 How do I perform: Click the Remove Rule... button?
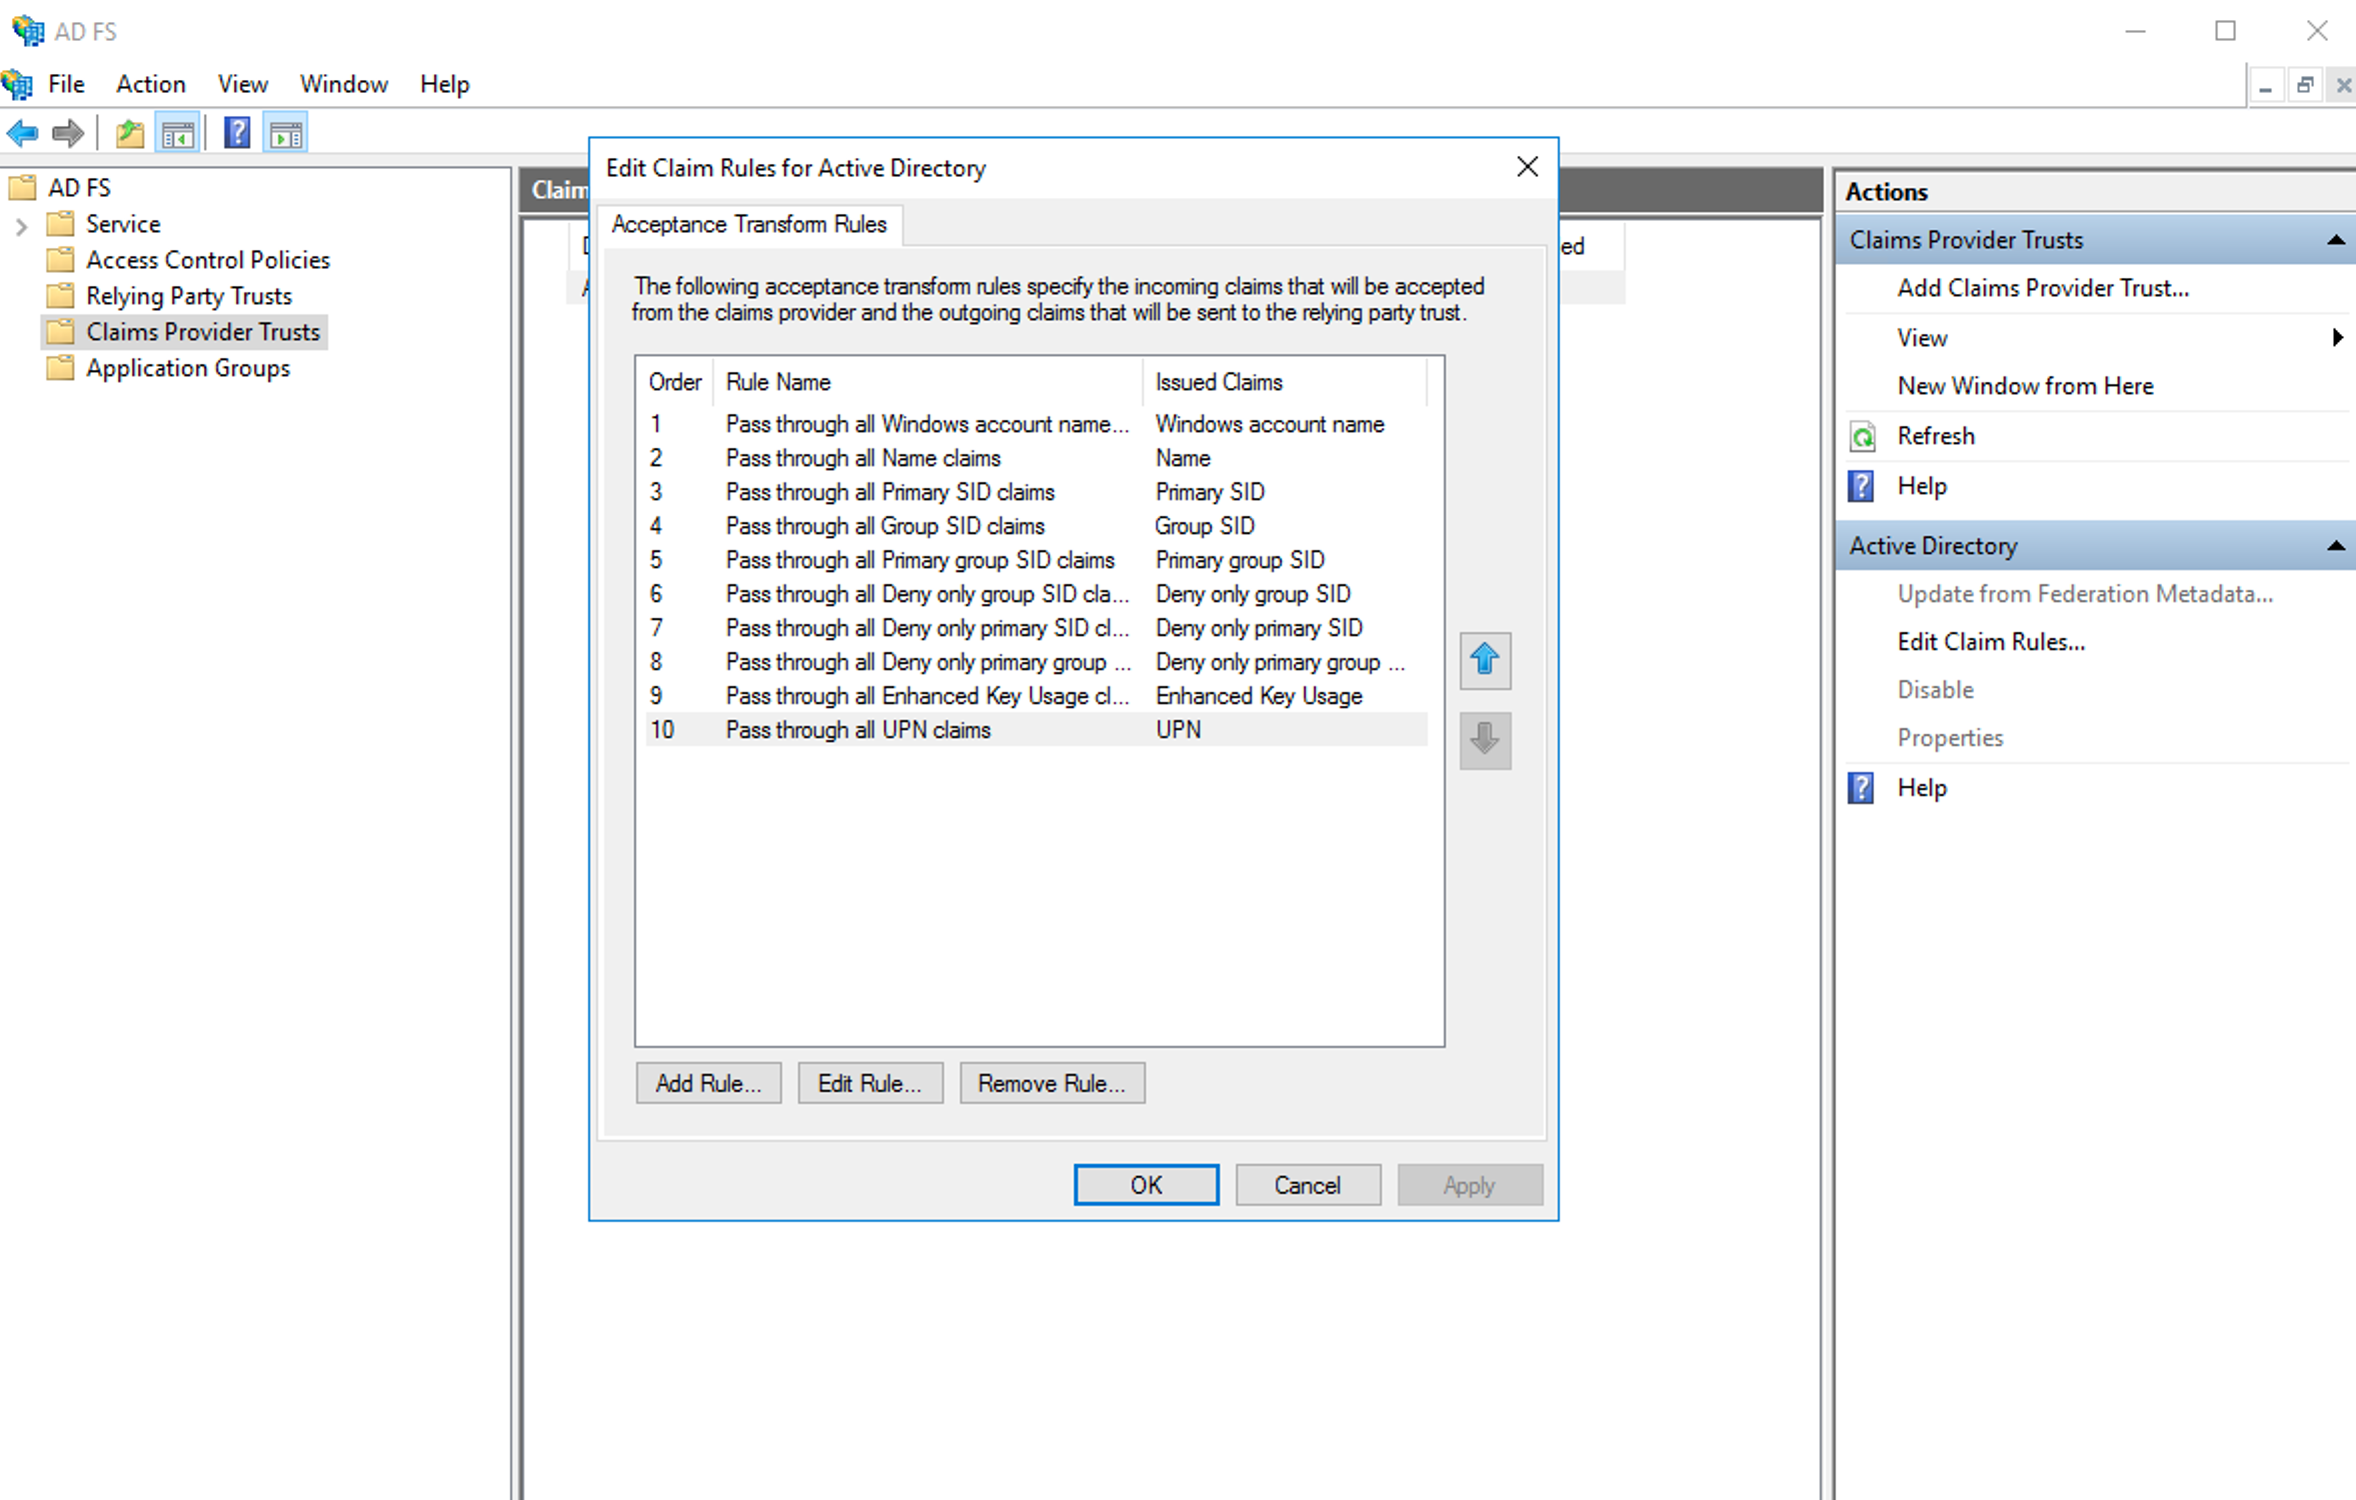coord(1052,1083)
